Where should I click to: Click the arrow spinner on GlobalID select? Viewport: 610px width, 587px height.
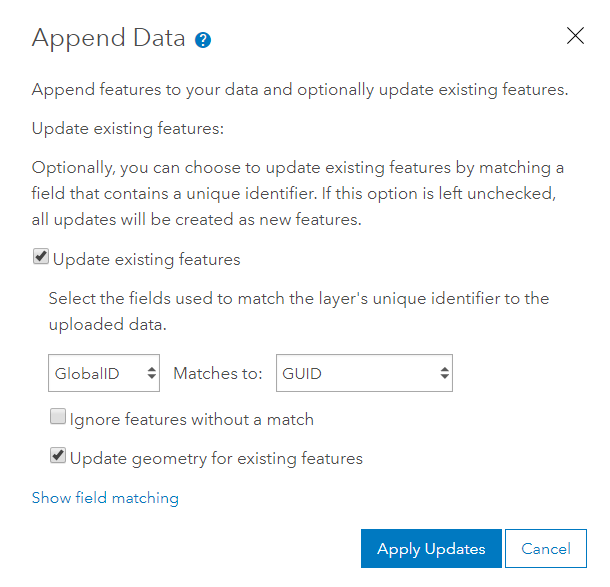tap(151, 373)
